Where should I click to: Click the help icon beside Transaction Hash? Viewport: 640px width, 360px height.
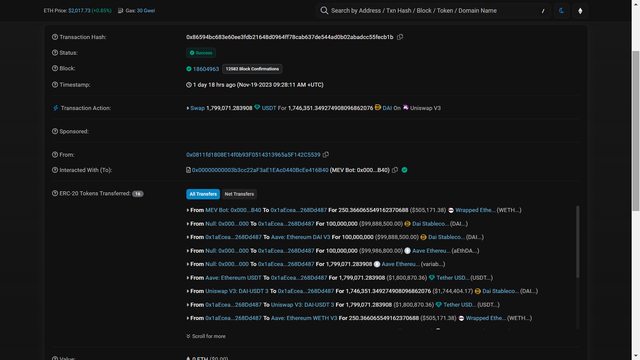55,37
